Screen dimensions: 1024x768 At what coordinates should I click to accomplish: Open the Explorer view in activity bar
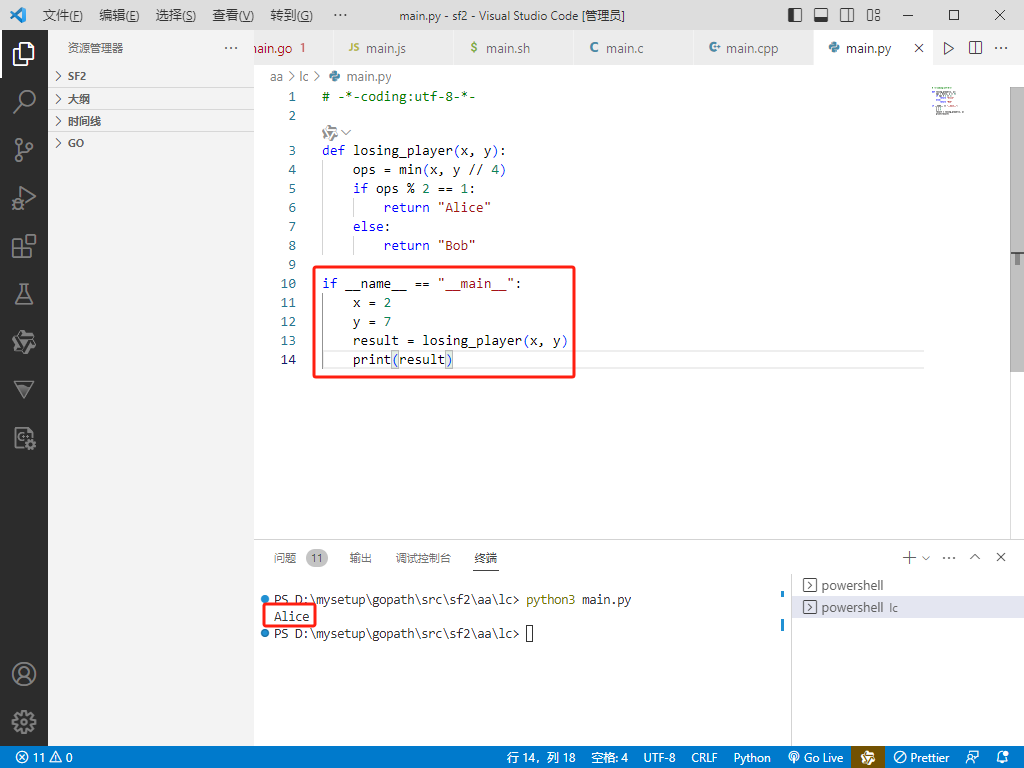(24, 54)
